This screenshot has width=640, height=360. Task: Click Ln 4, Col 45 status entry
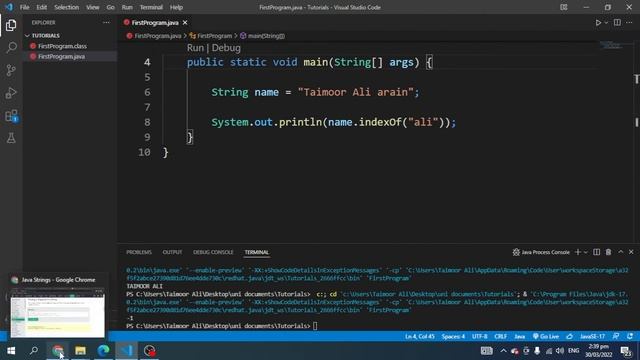(x=420, y=337)
